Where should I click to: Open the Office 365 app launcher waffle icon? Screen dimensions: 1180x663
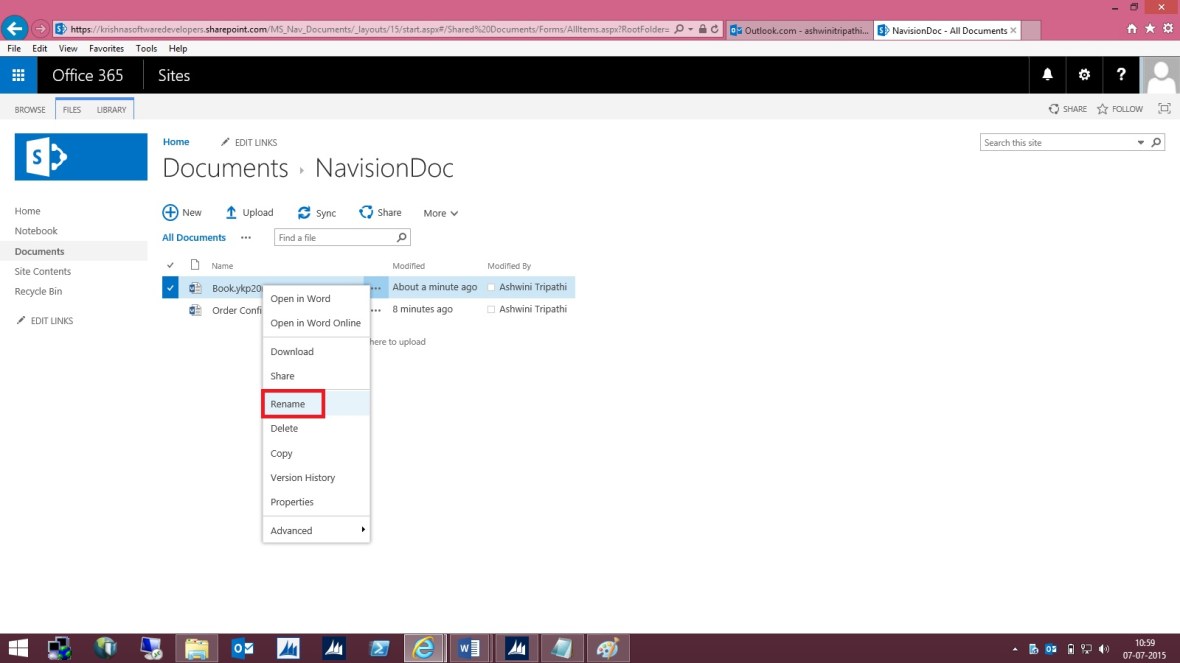(x=18, y=75)
